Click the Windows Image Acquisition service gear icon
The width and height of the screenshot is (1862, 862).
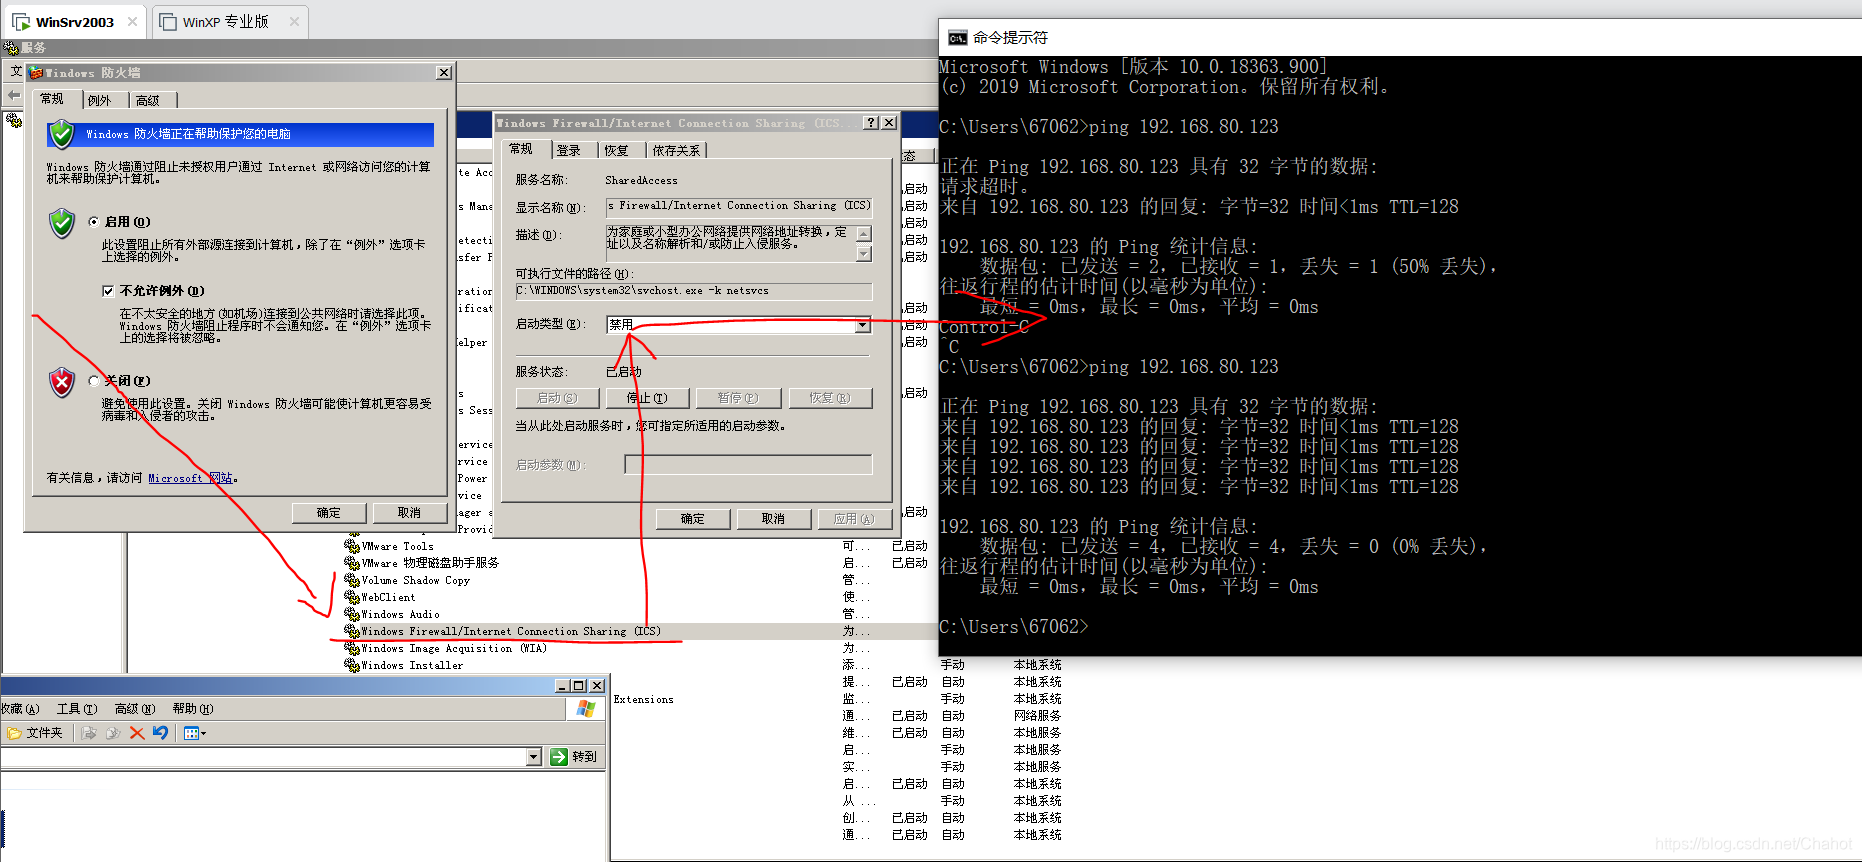click(351, 648)
